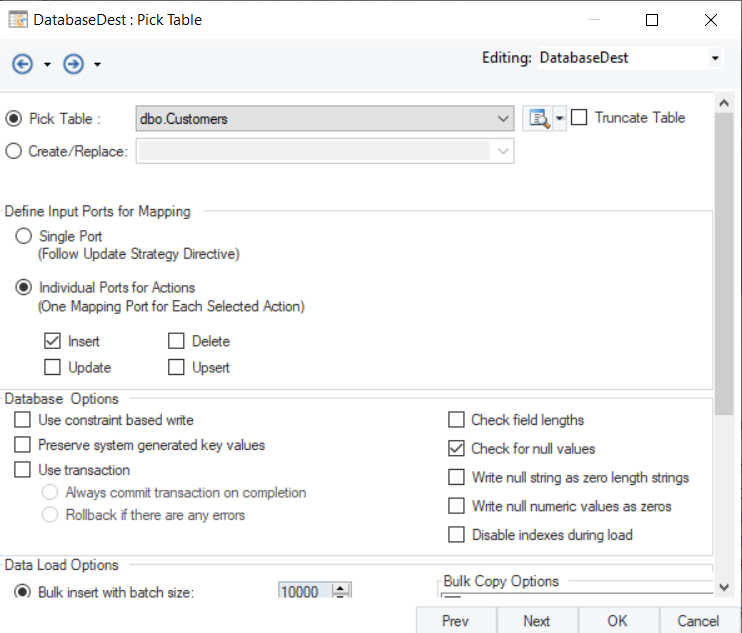This screenshot has height=633, width=742.
Task: Click the DatabaseDest window title icon
Action: pos(18,20)
